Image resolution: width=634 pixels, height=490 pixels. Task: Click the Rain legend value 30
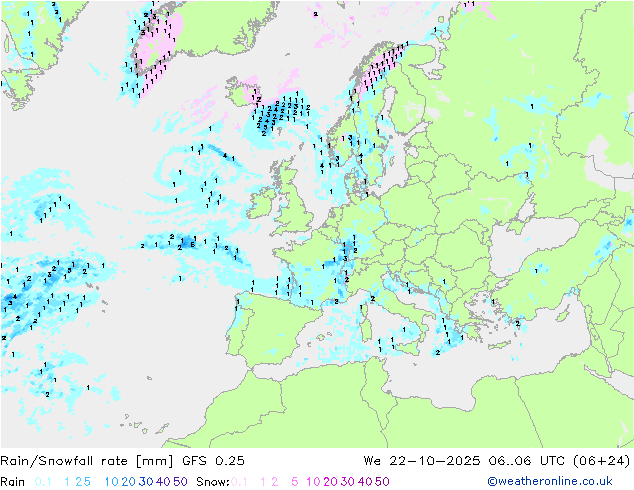click(146, 482)
